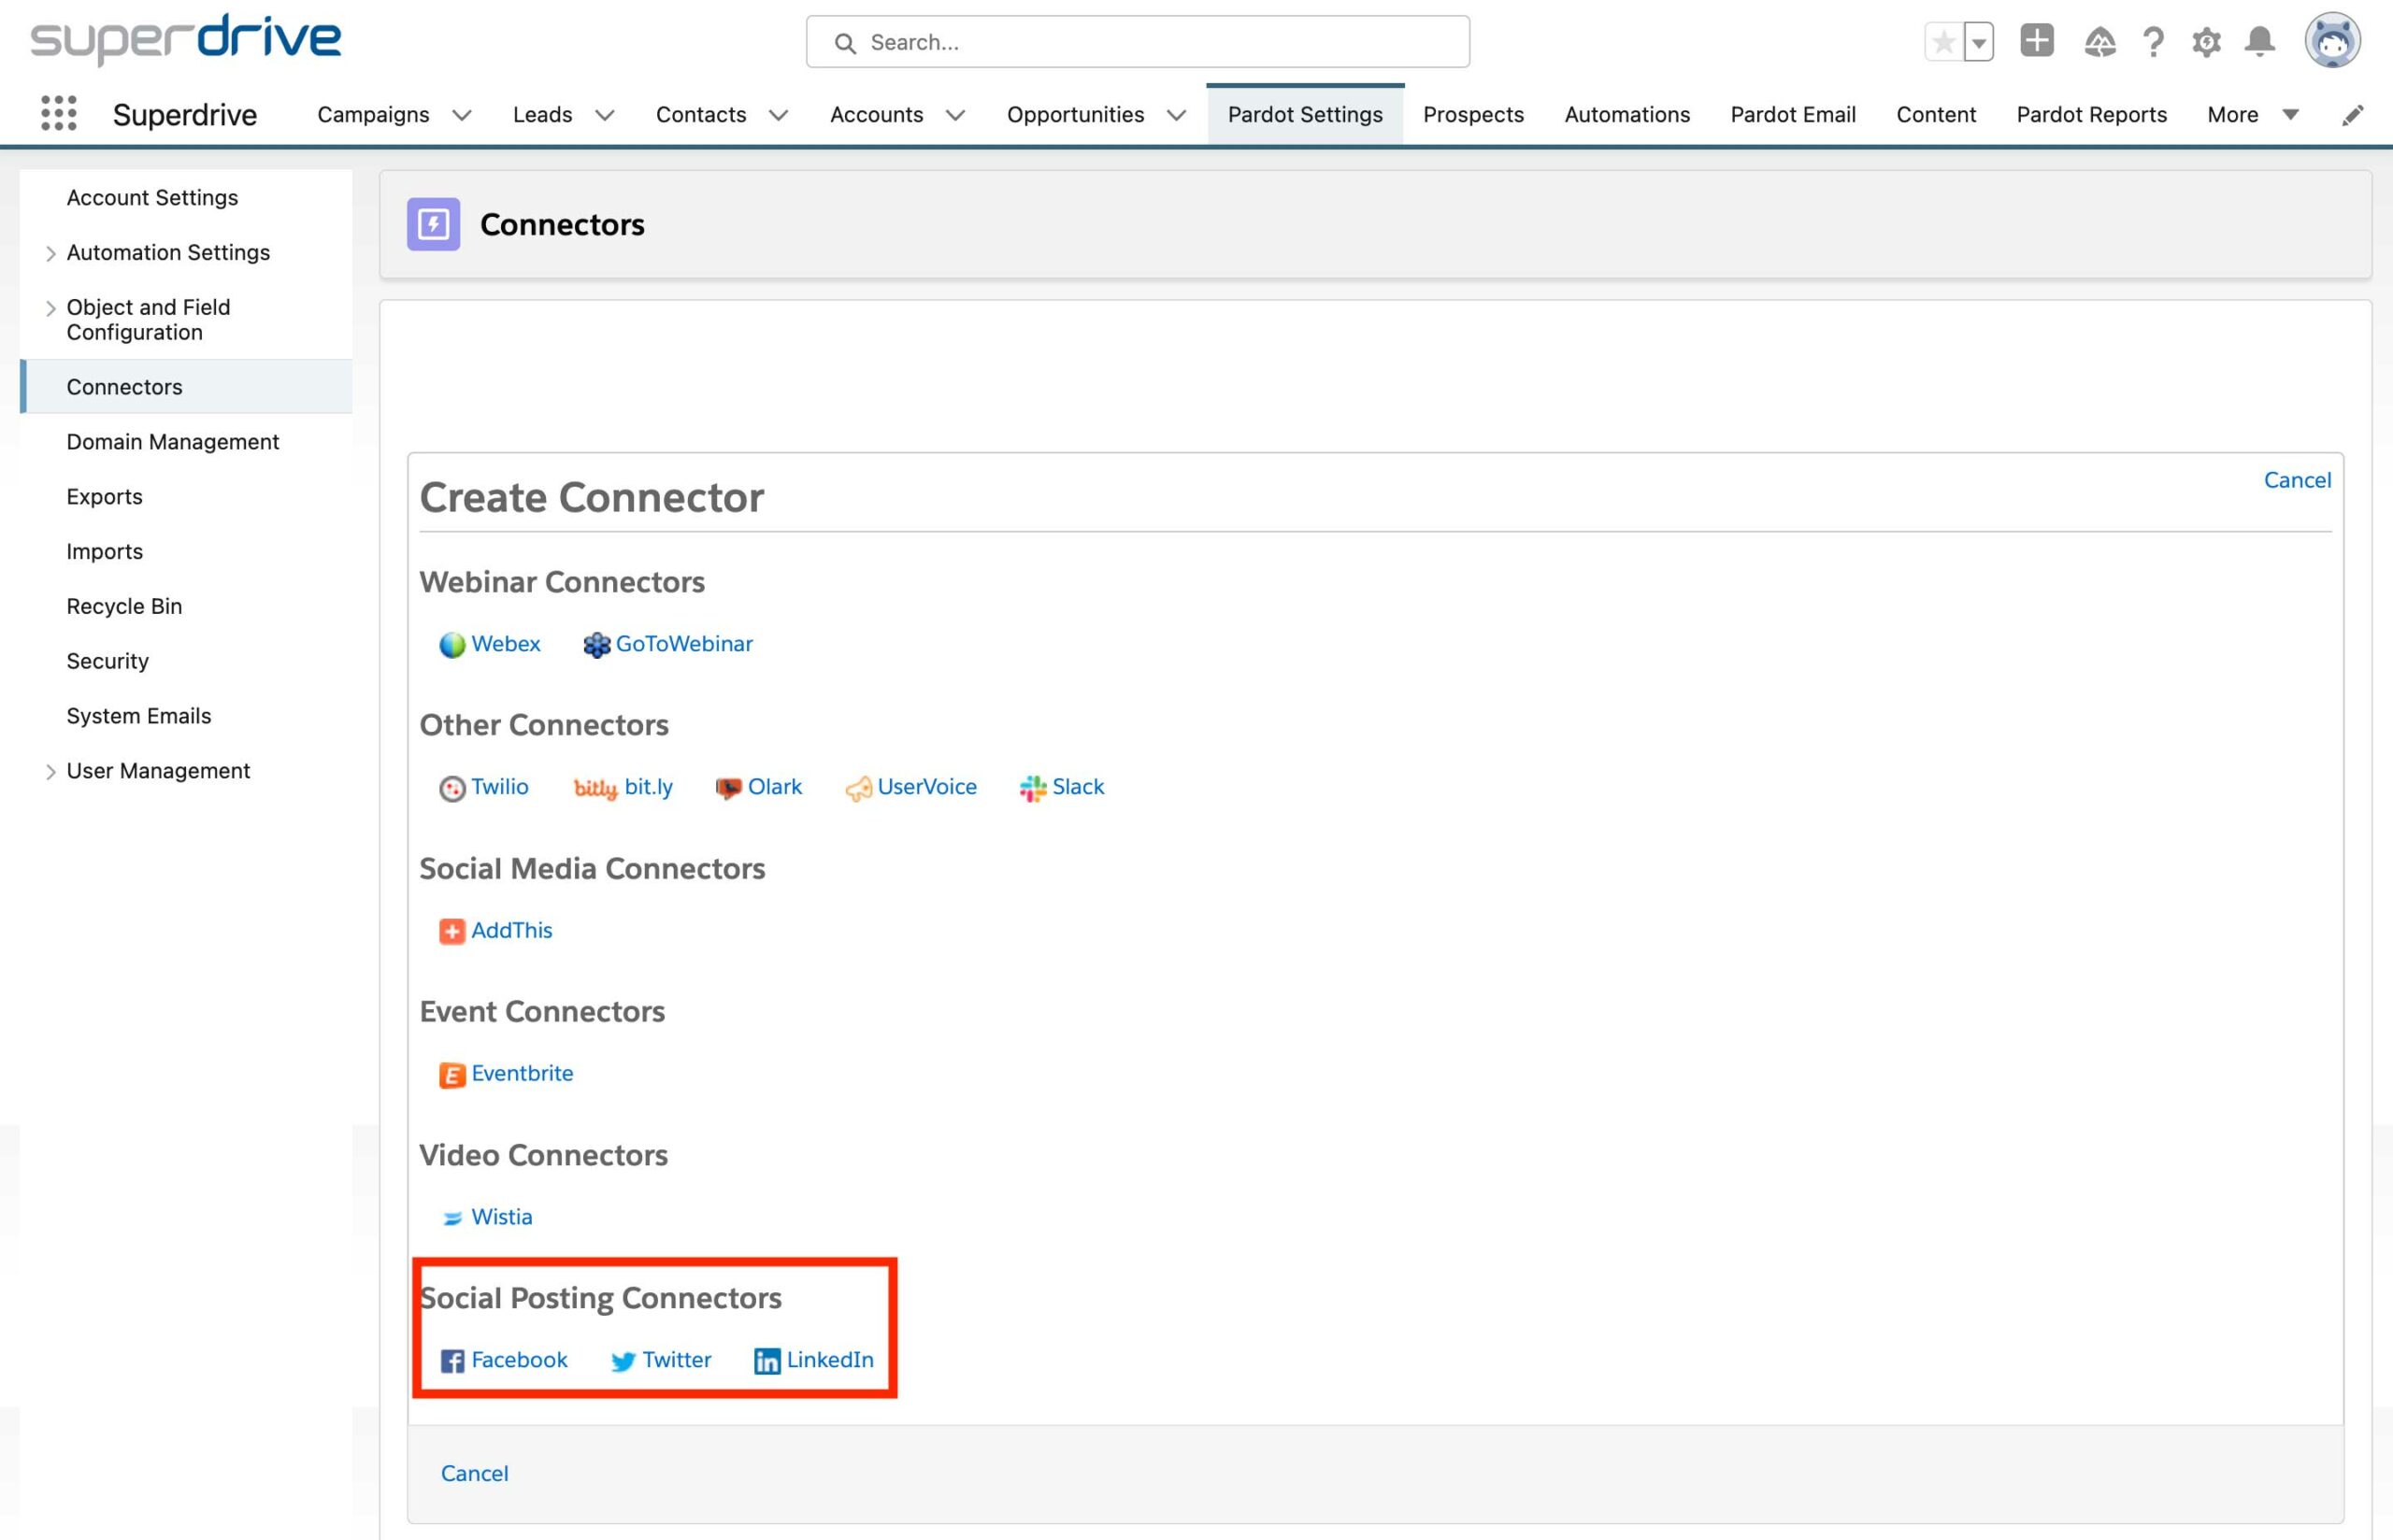The image size is (2393, 1540).
Task: Click Cancel link at top right
Action: tap(2297, 480)
